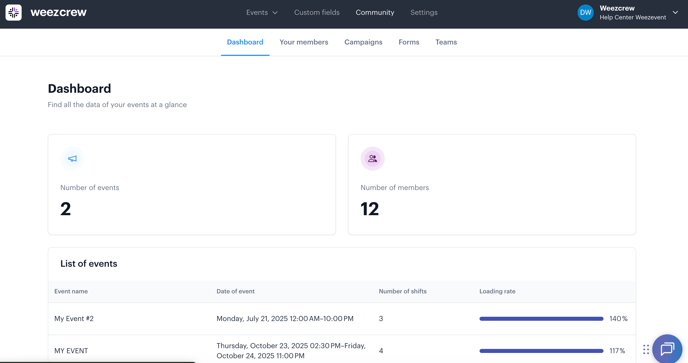
Task: Click the 140% loading rate bar
Action: 541,319
